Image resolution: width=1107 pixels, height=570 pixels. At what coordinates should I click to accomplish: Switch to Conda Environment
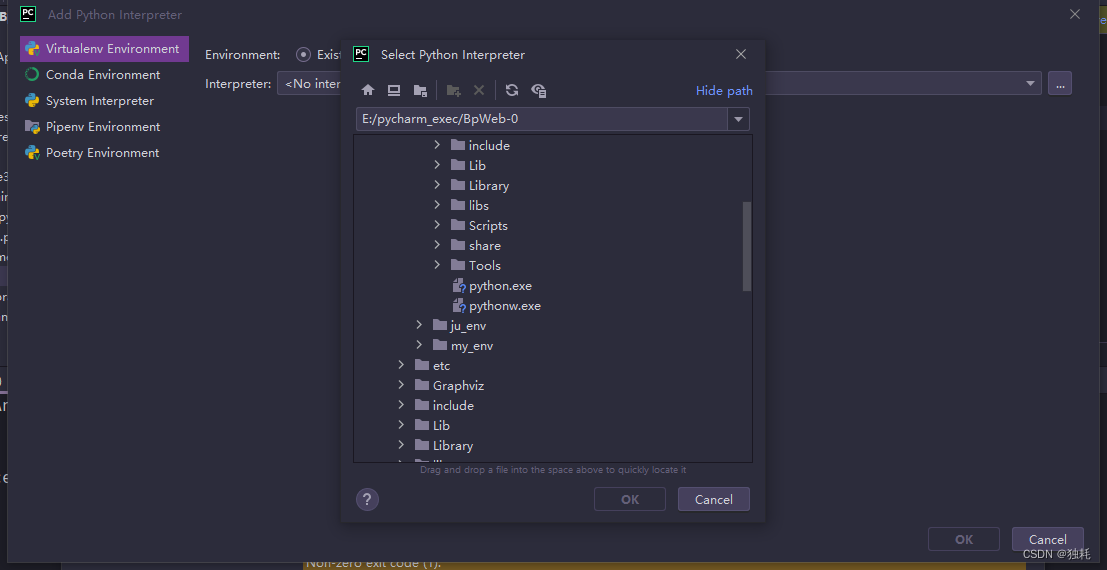pyautogui.click(x=104, y=74)
